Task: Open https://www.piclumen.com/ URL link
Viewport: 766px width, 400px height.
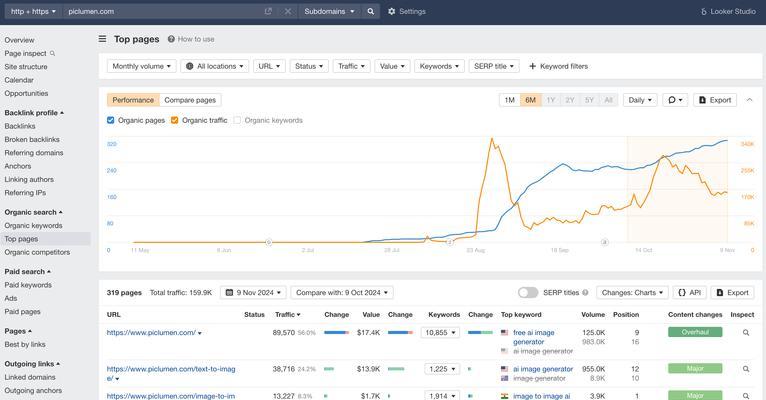Action: 151,333
